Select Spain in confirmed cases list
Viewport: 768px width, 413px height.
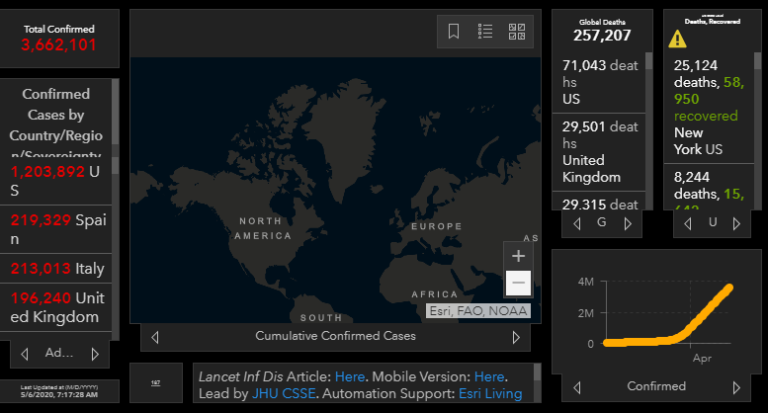click(58, 230)
